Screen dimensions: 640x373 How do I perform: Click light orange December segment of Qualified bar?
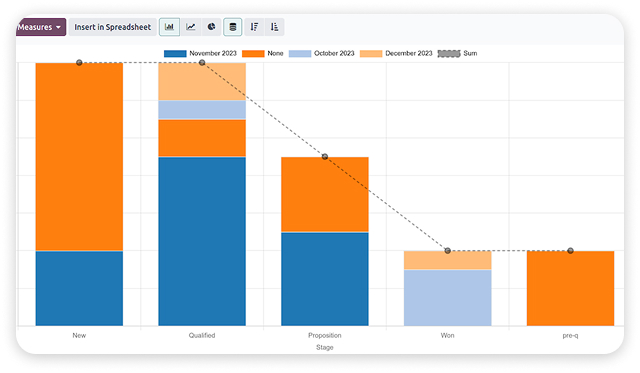202,82
